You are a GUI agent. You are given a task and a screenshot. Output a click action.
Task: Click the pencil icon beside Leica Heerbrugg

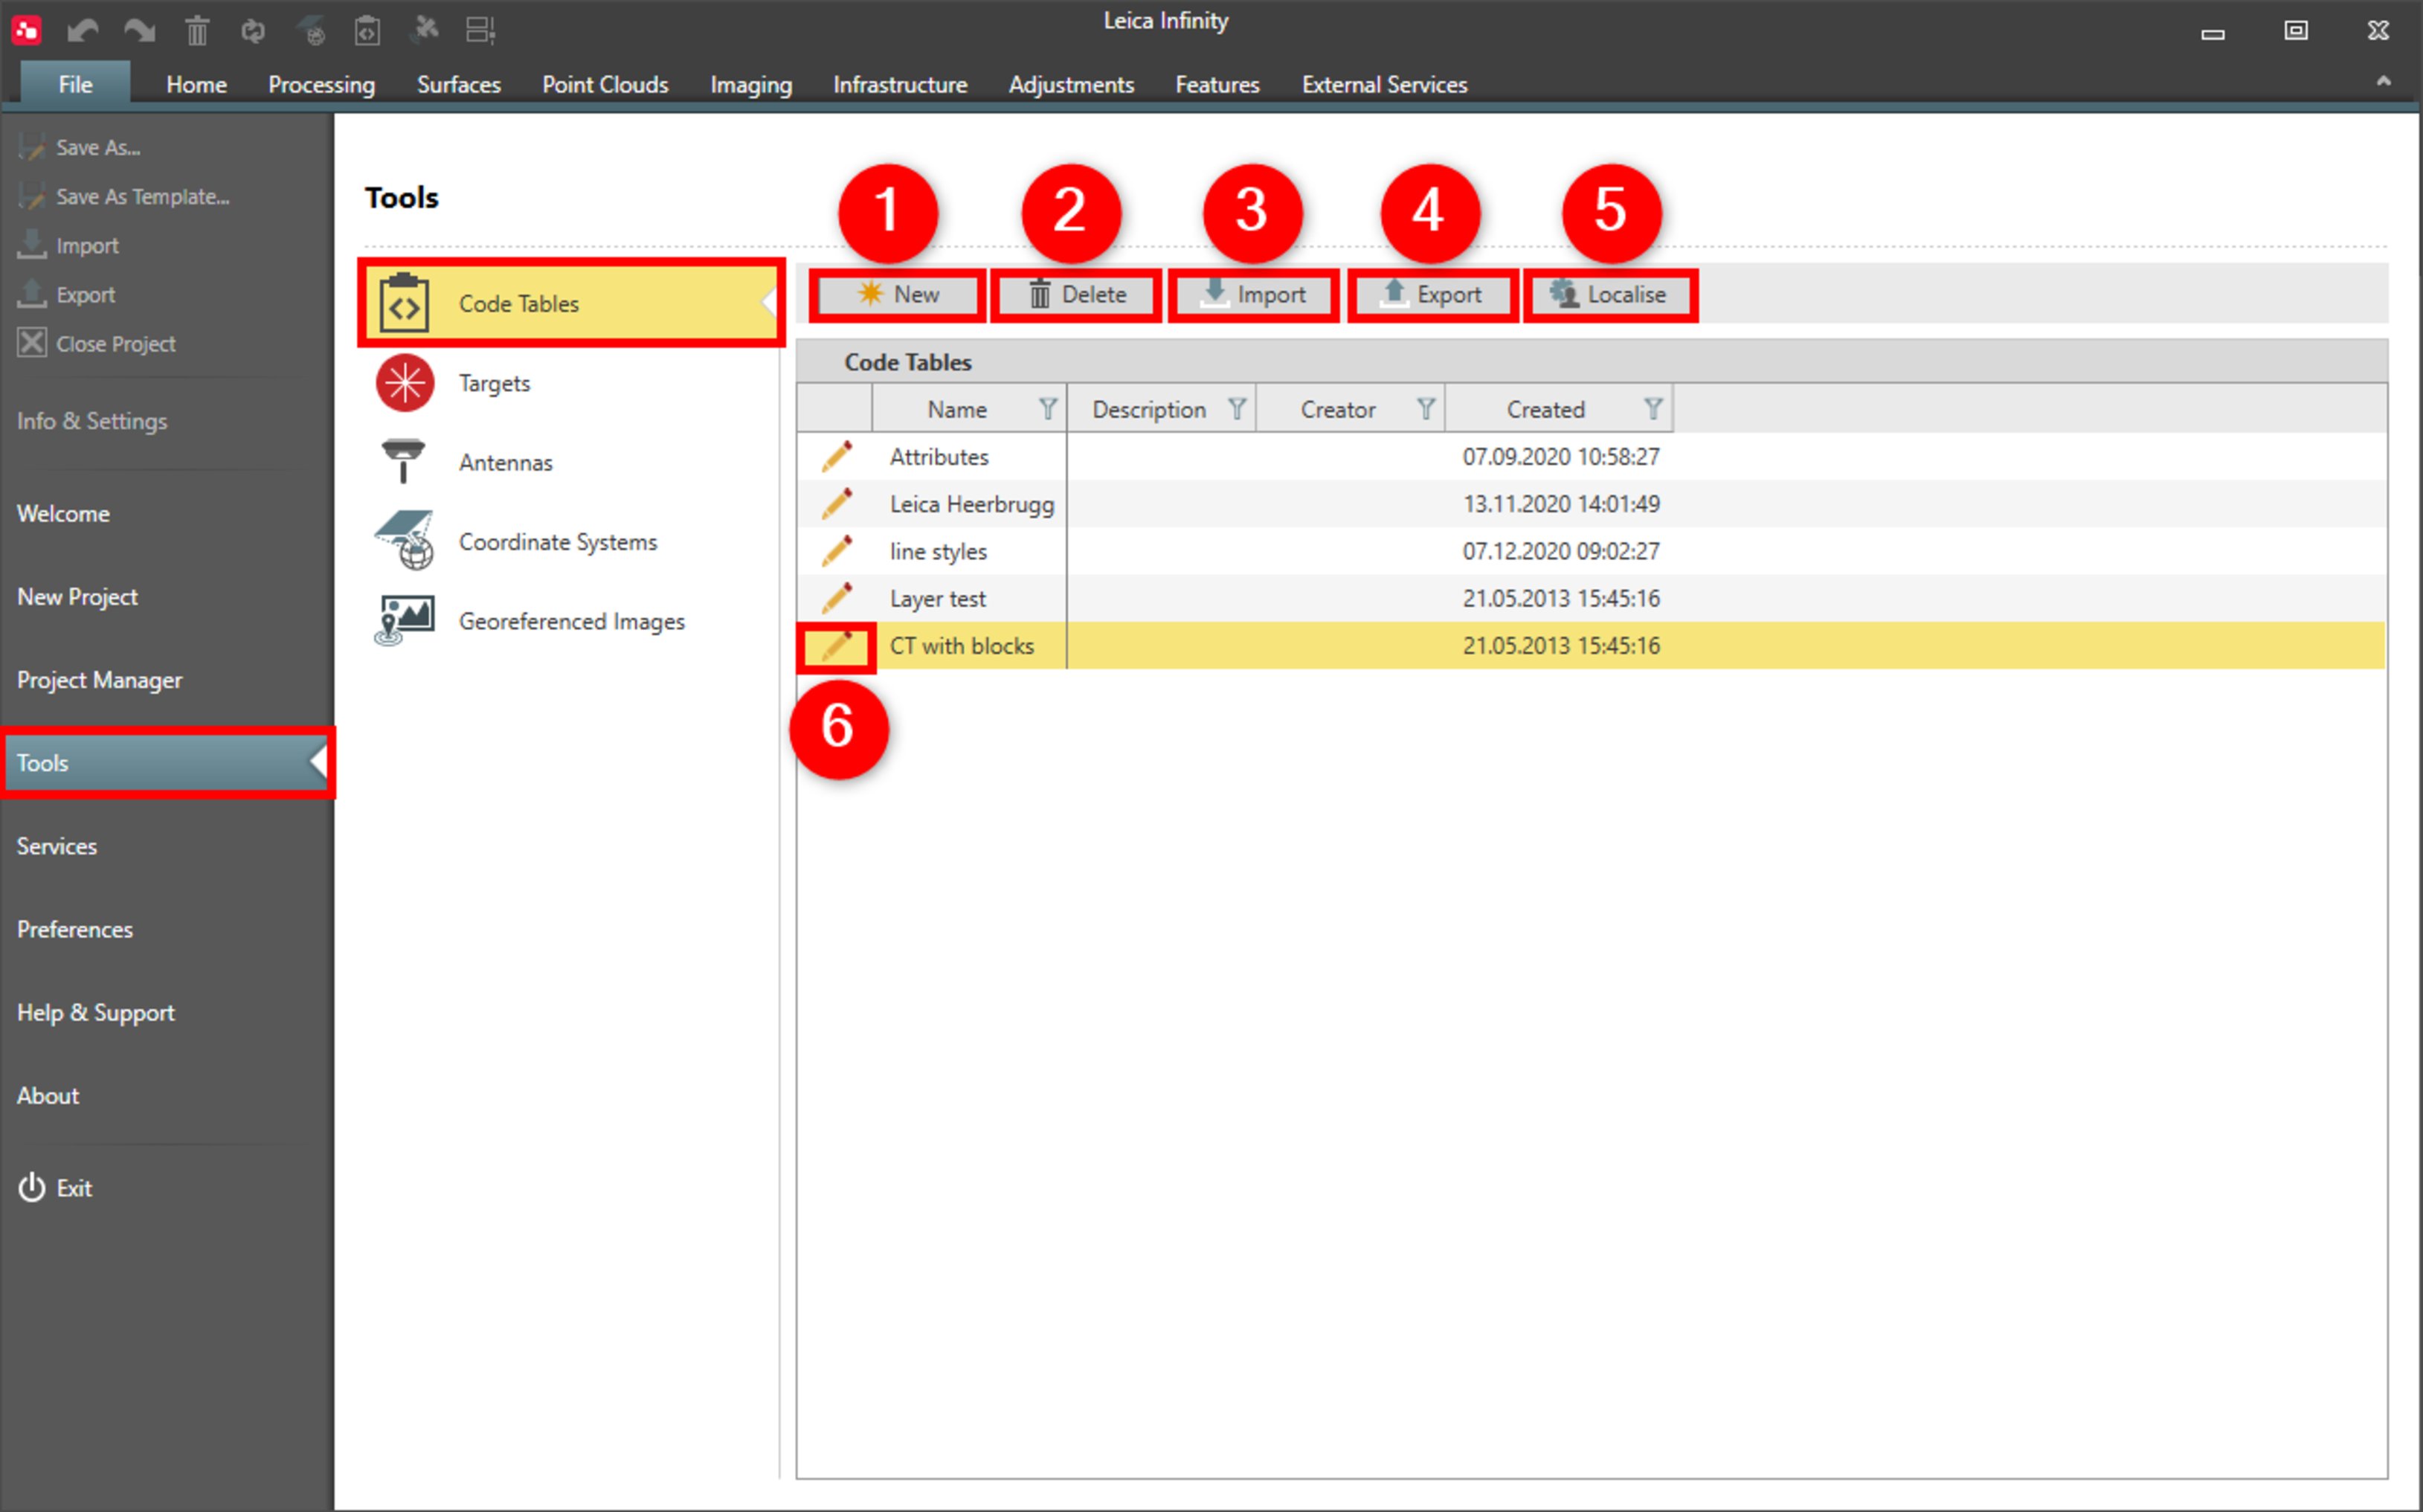[836, 503]
